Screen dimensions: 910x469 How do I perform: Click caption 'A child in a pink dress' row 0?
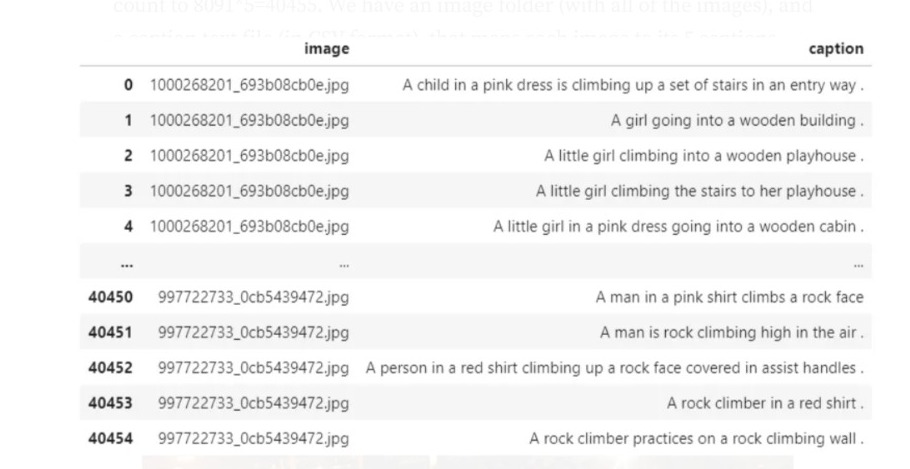tap(633, 85)
